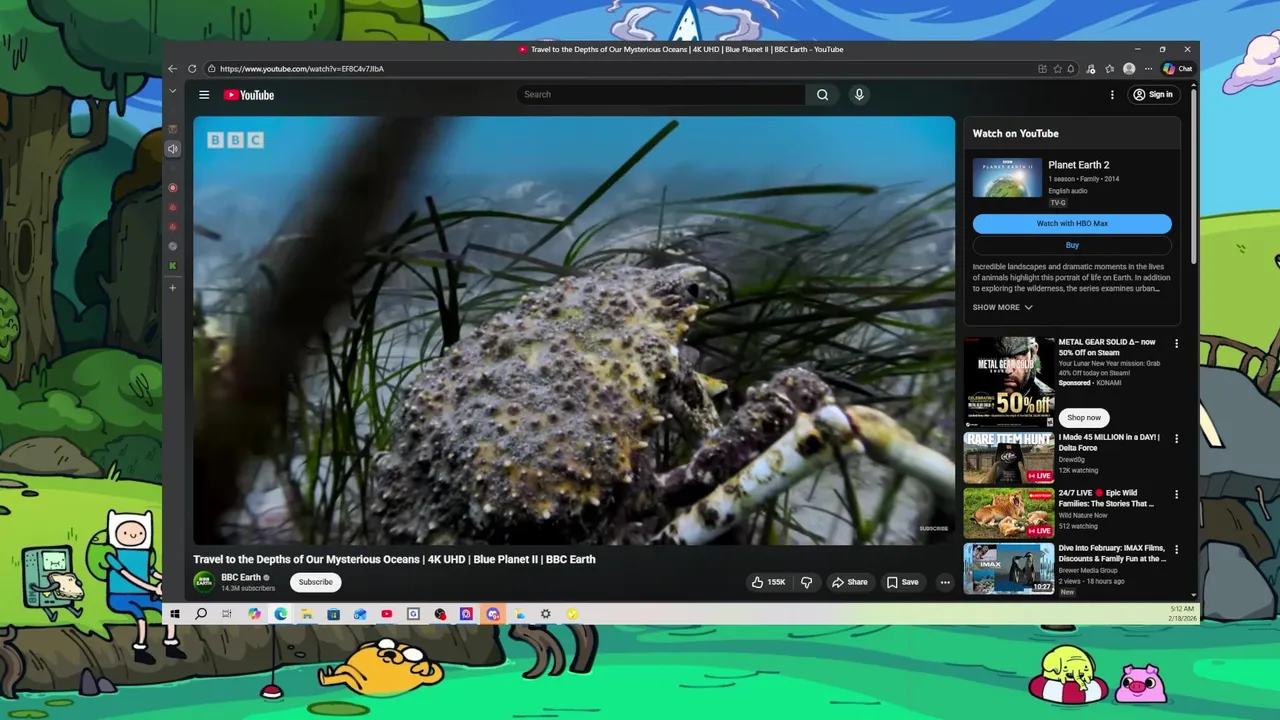
Task: Click the video title text
Action: click(394, 560)
